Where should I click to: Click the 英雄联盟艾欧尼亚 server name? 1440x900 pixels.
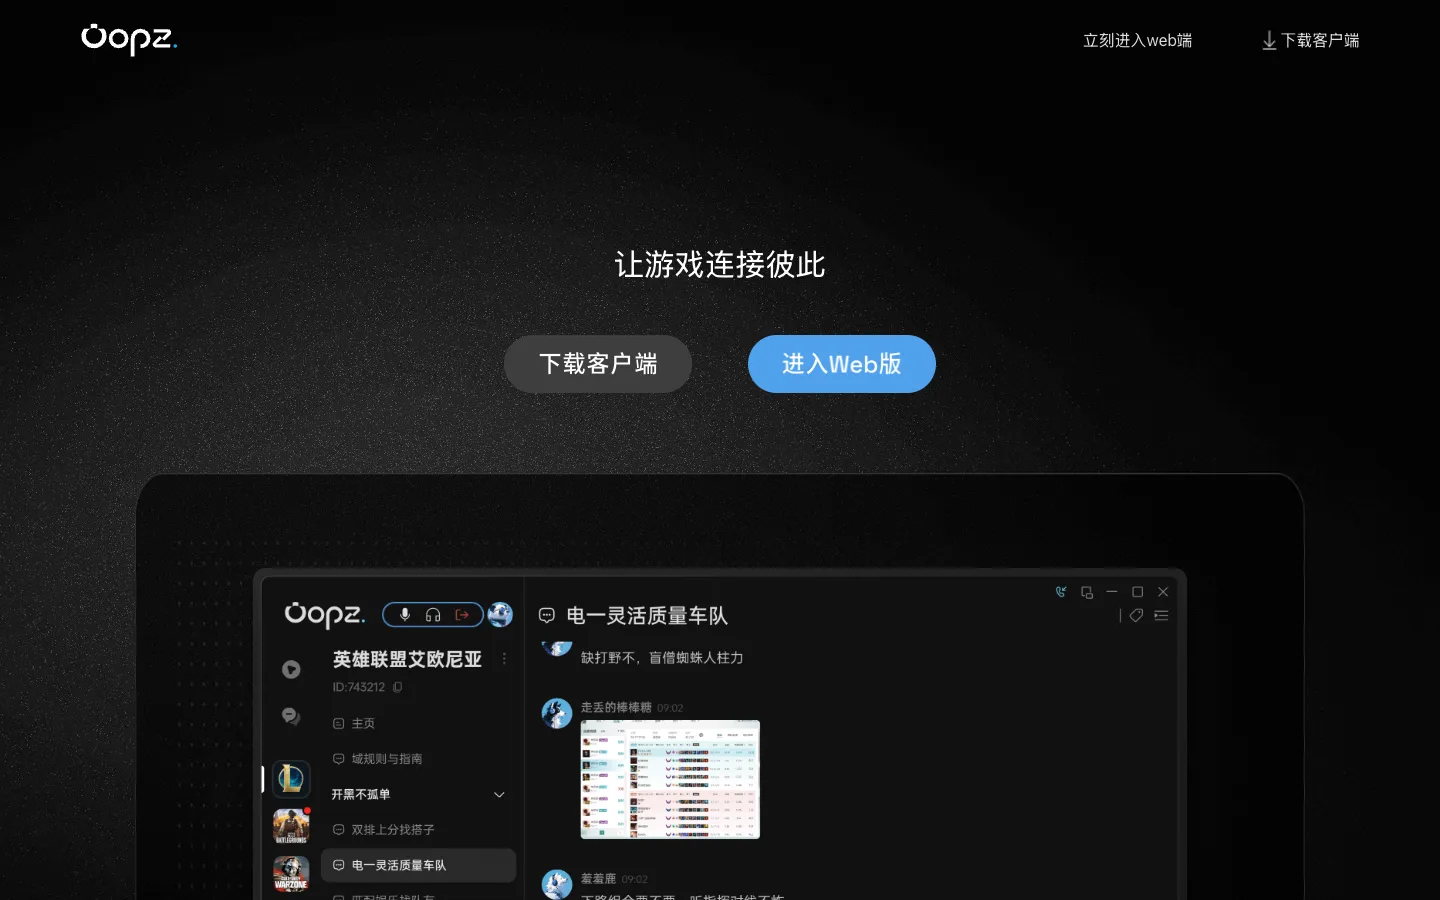(407, 659)
